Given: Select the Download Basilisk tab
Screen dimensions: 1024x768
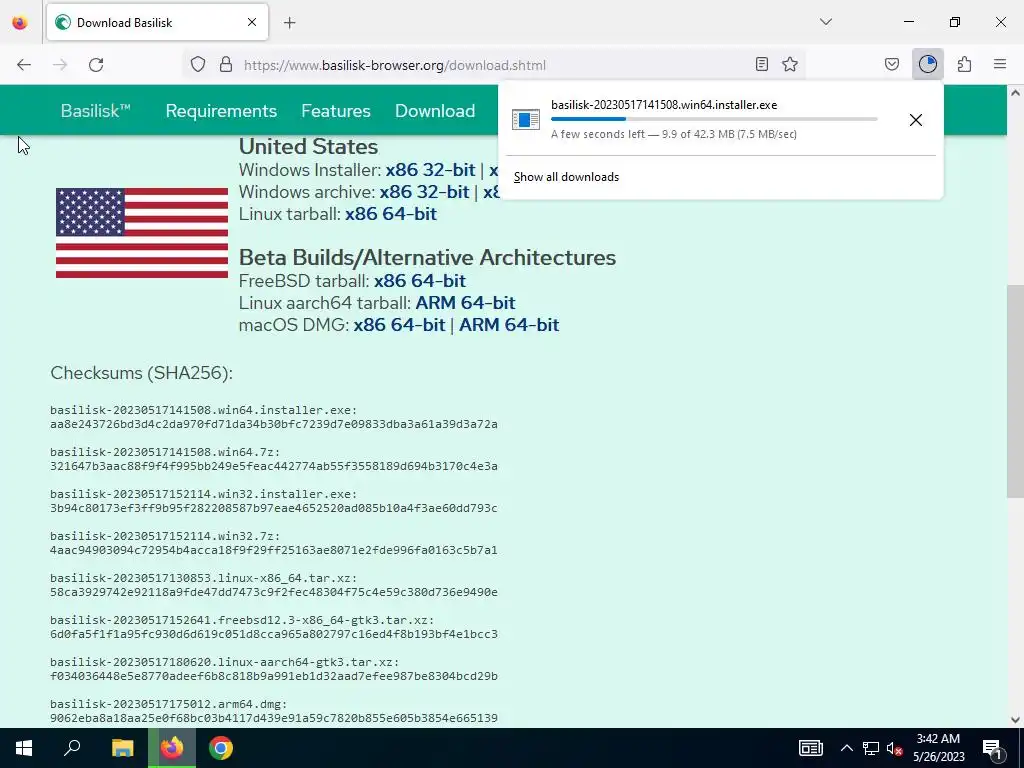Looking at the screenshot, I should tap(157, 23).
